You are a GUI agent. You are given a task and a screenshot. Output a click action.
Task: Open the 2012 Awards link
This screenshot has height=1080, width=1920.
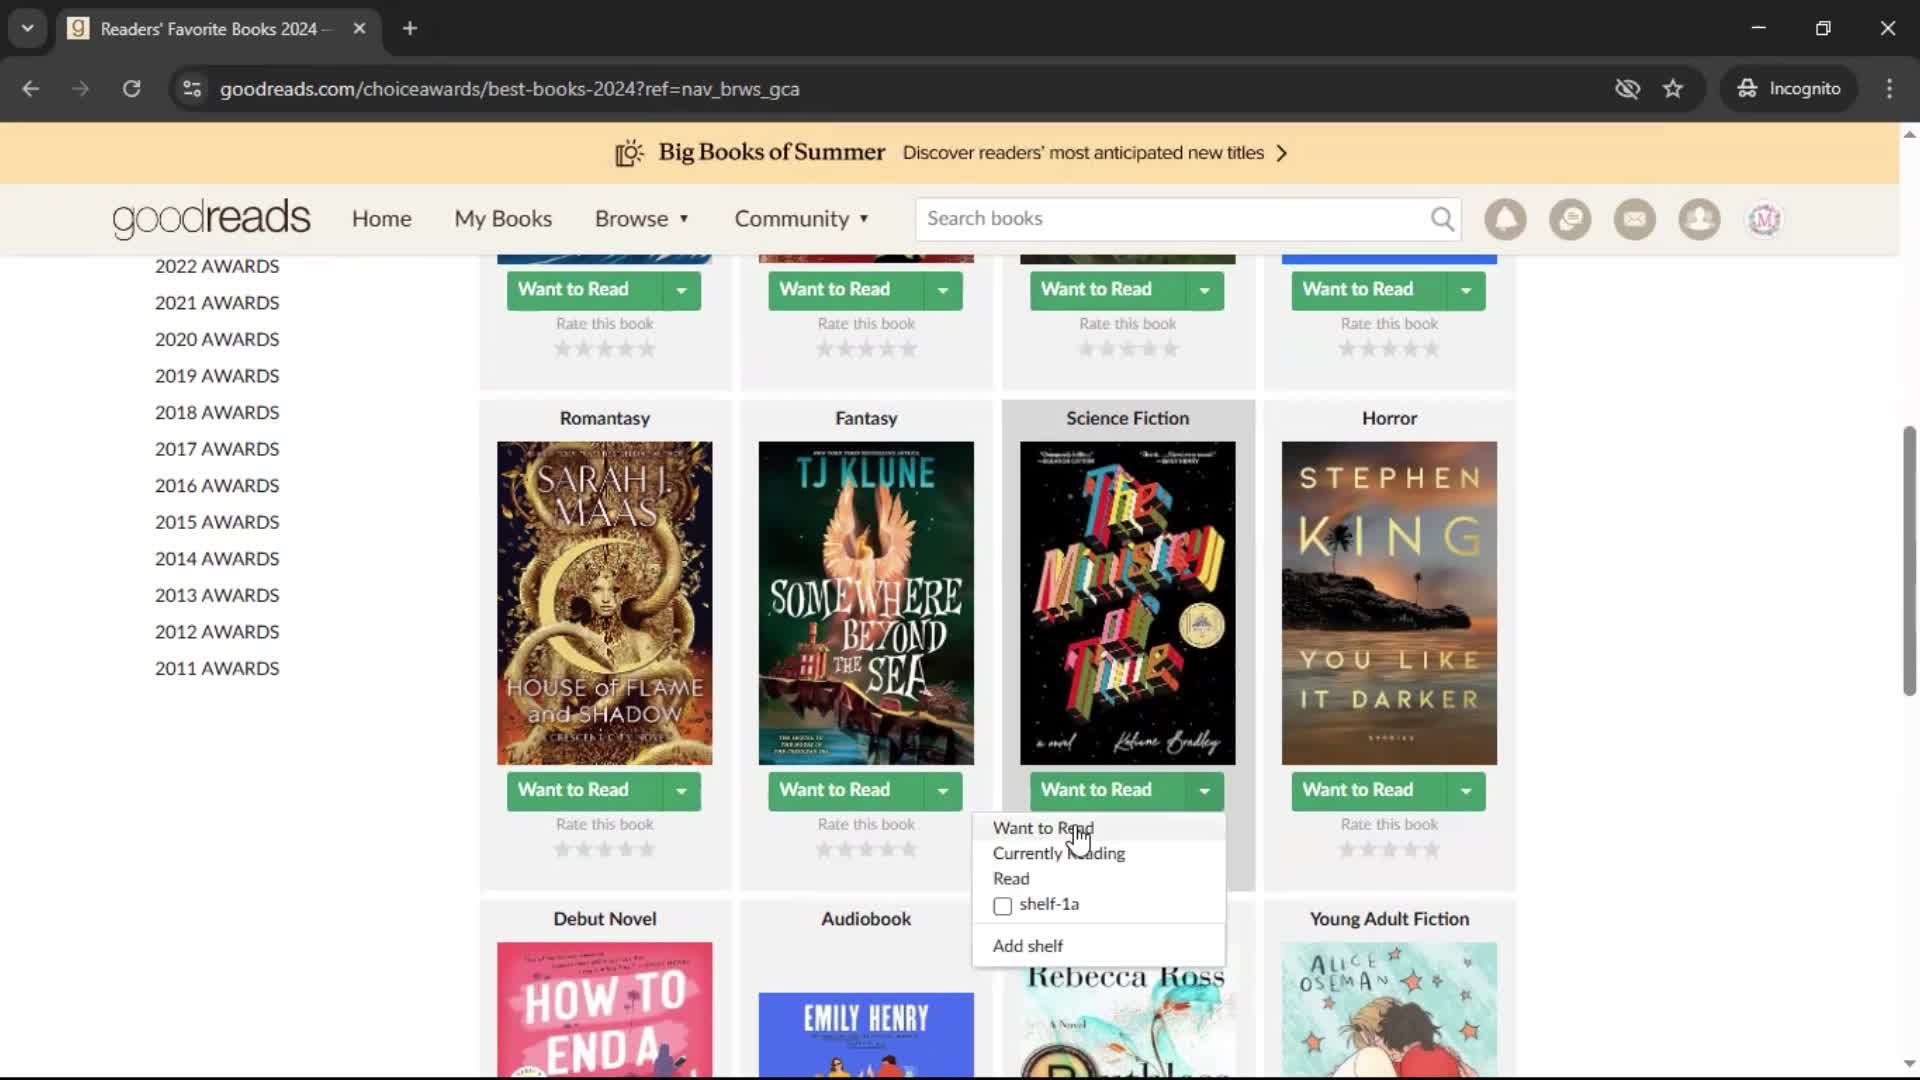217,632
